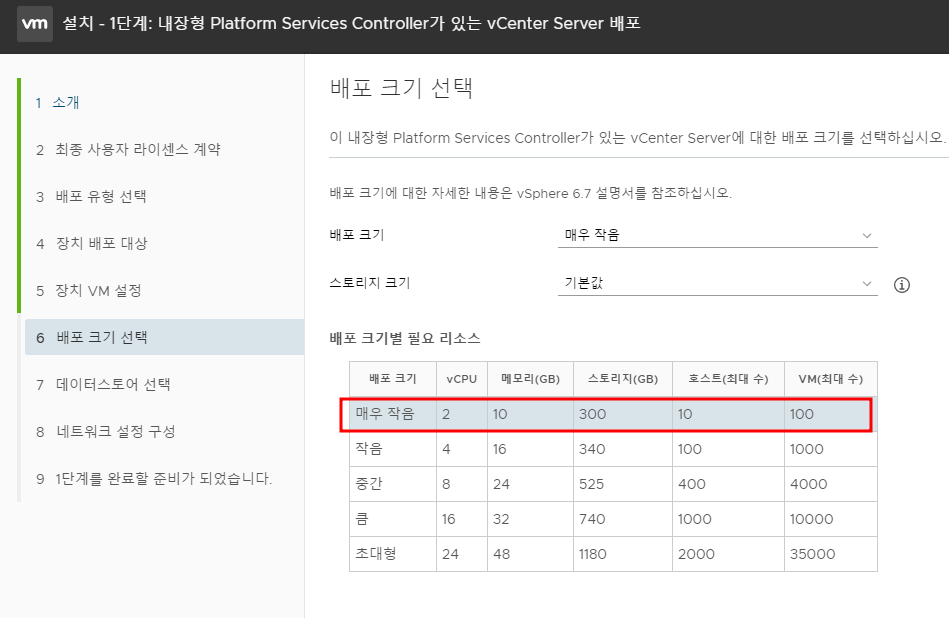Select step 8 네트워크 설정 구성
The height and width of the screenshot is (618, 949).
coord(105,432)
